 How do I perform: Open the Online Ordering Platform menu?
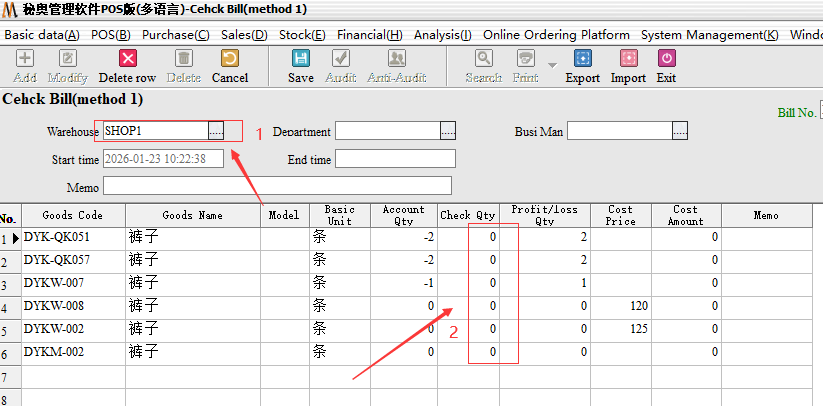point(557,34)
